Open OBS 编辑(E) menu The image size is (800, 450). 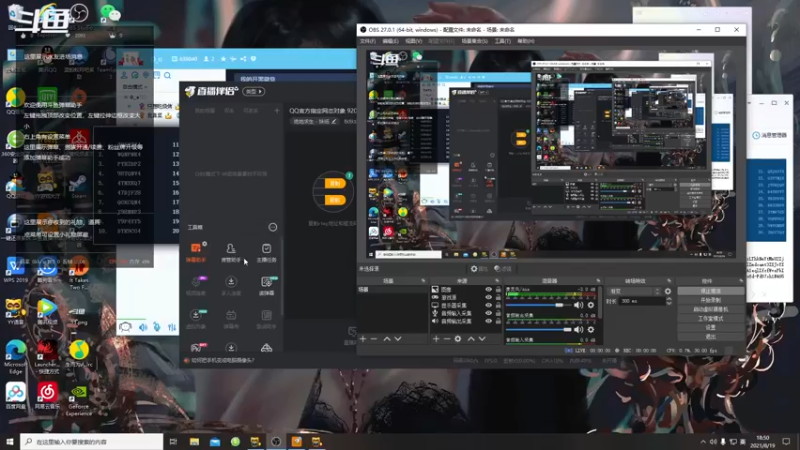pyautogui.click(x=390, y=41)
